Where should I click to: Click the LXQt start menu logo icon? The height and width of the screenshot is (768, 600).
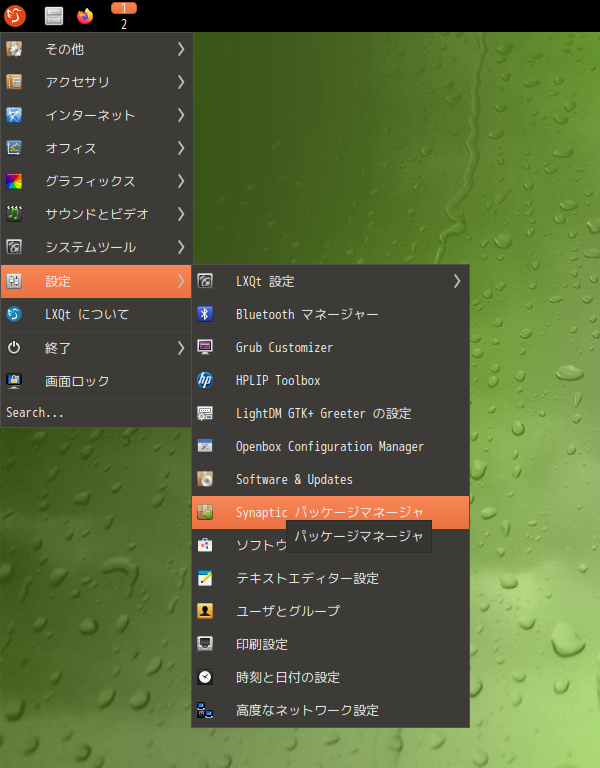pyautogui.click(x=15, y=16)
